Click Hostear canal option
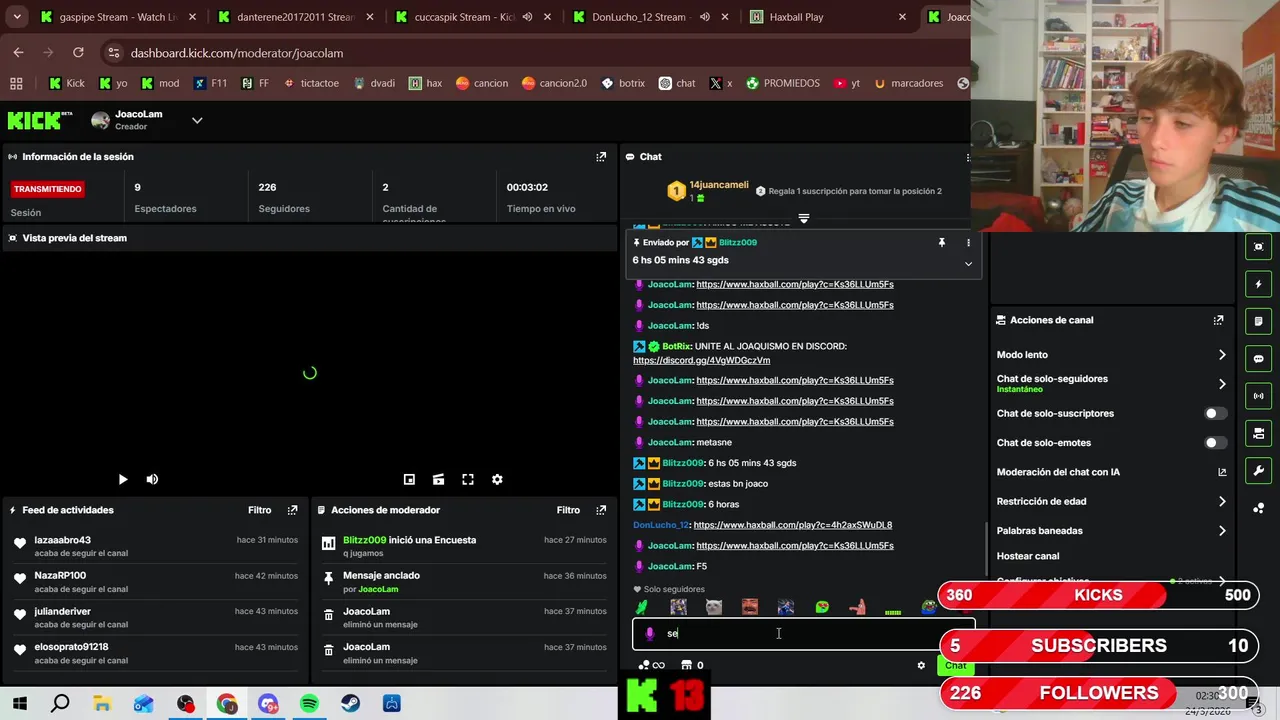1280x720 pixels. [x=1028, y=556]
